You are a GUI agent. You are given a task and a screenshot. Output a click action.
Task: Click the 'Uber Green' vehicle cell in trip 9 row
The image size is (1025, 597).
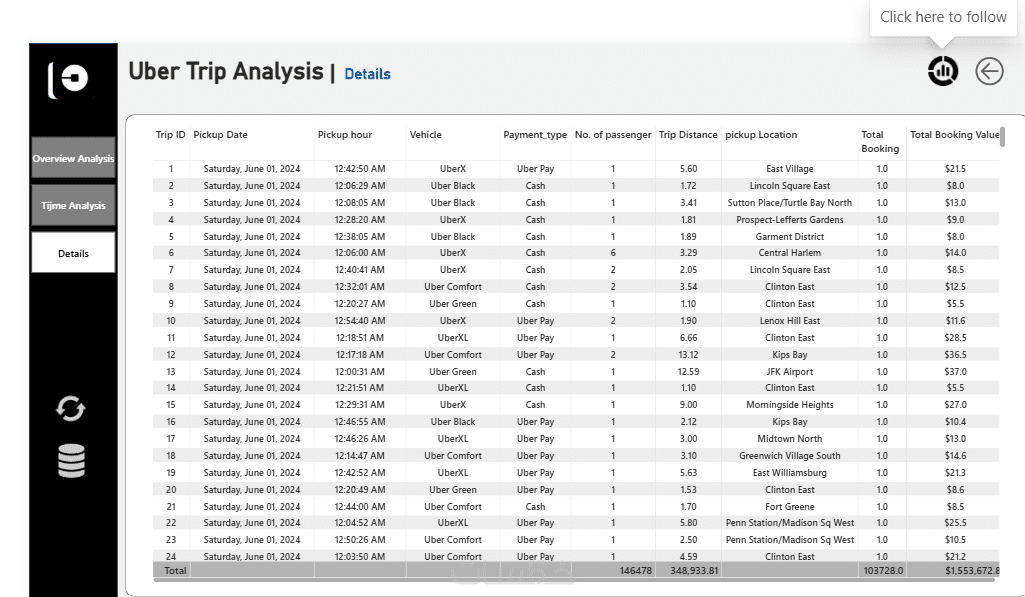point(452,303)
